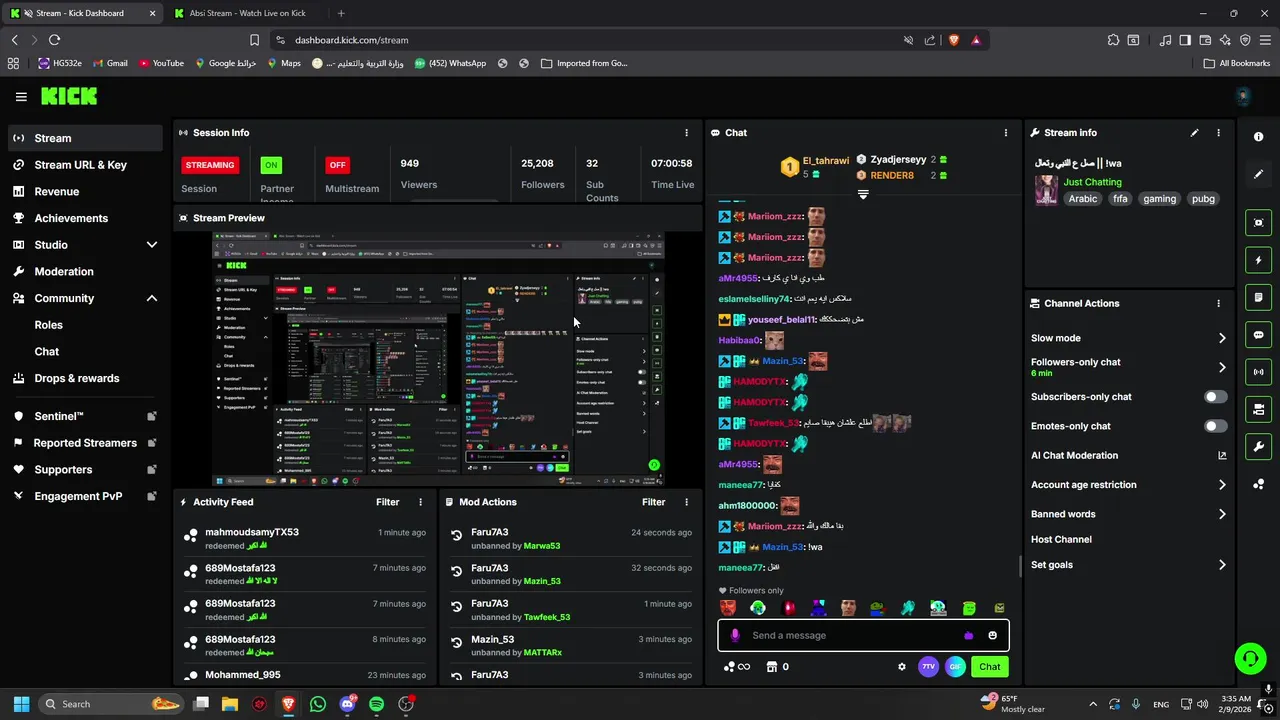Open Spotify from the taskbar
The width and height of the screenshot is (1280, 720).
click(x=376, y=704)
